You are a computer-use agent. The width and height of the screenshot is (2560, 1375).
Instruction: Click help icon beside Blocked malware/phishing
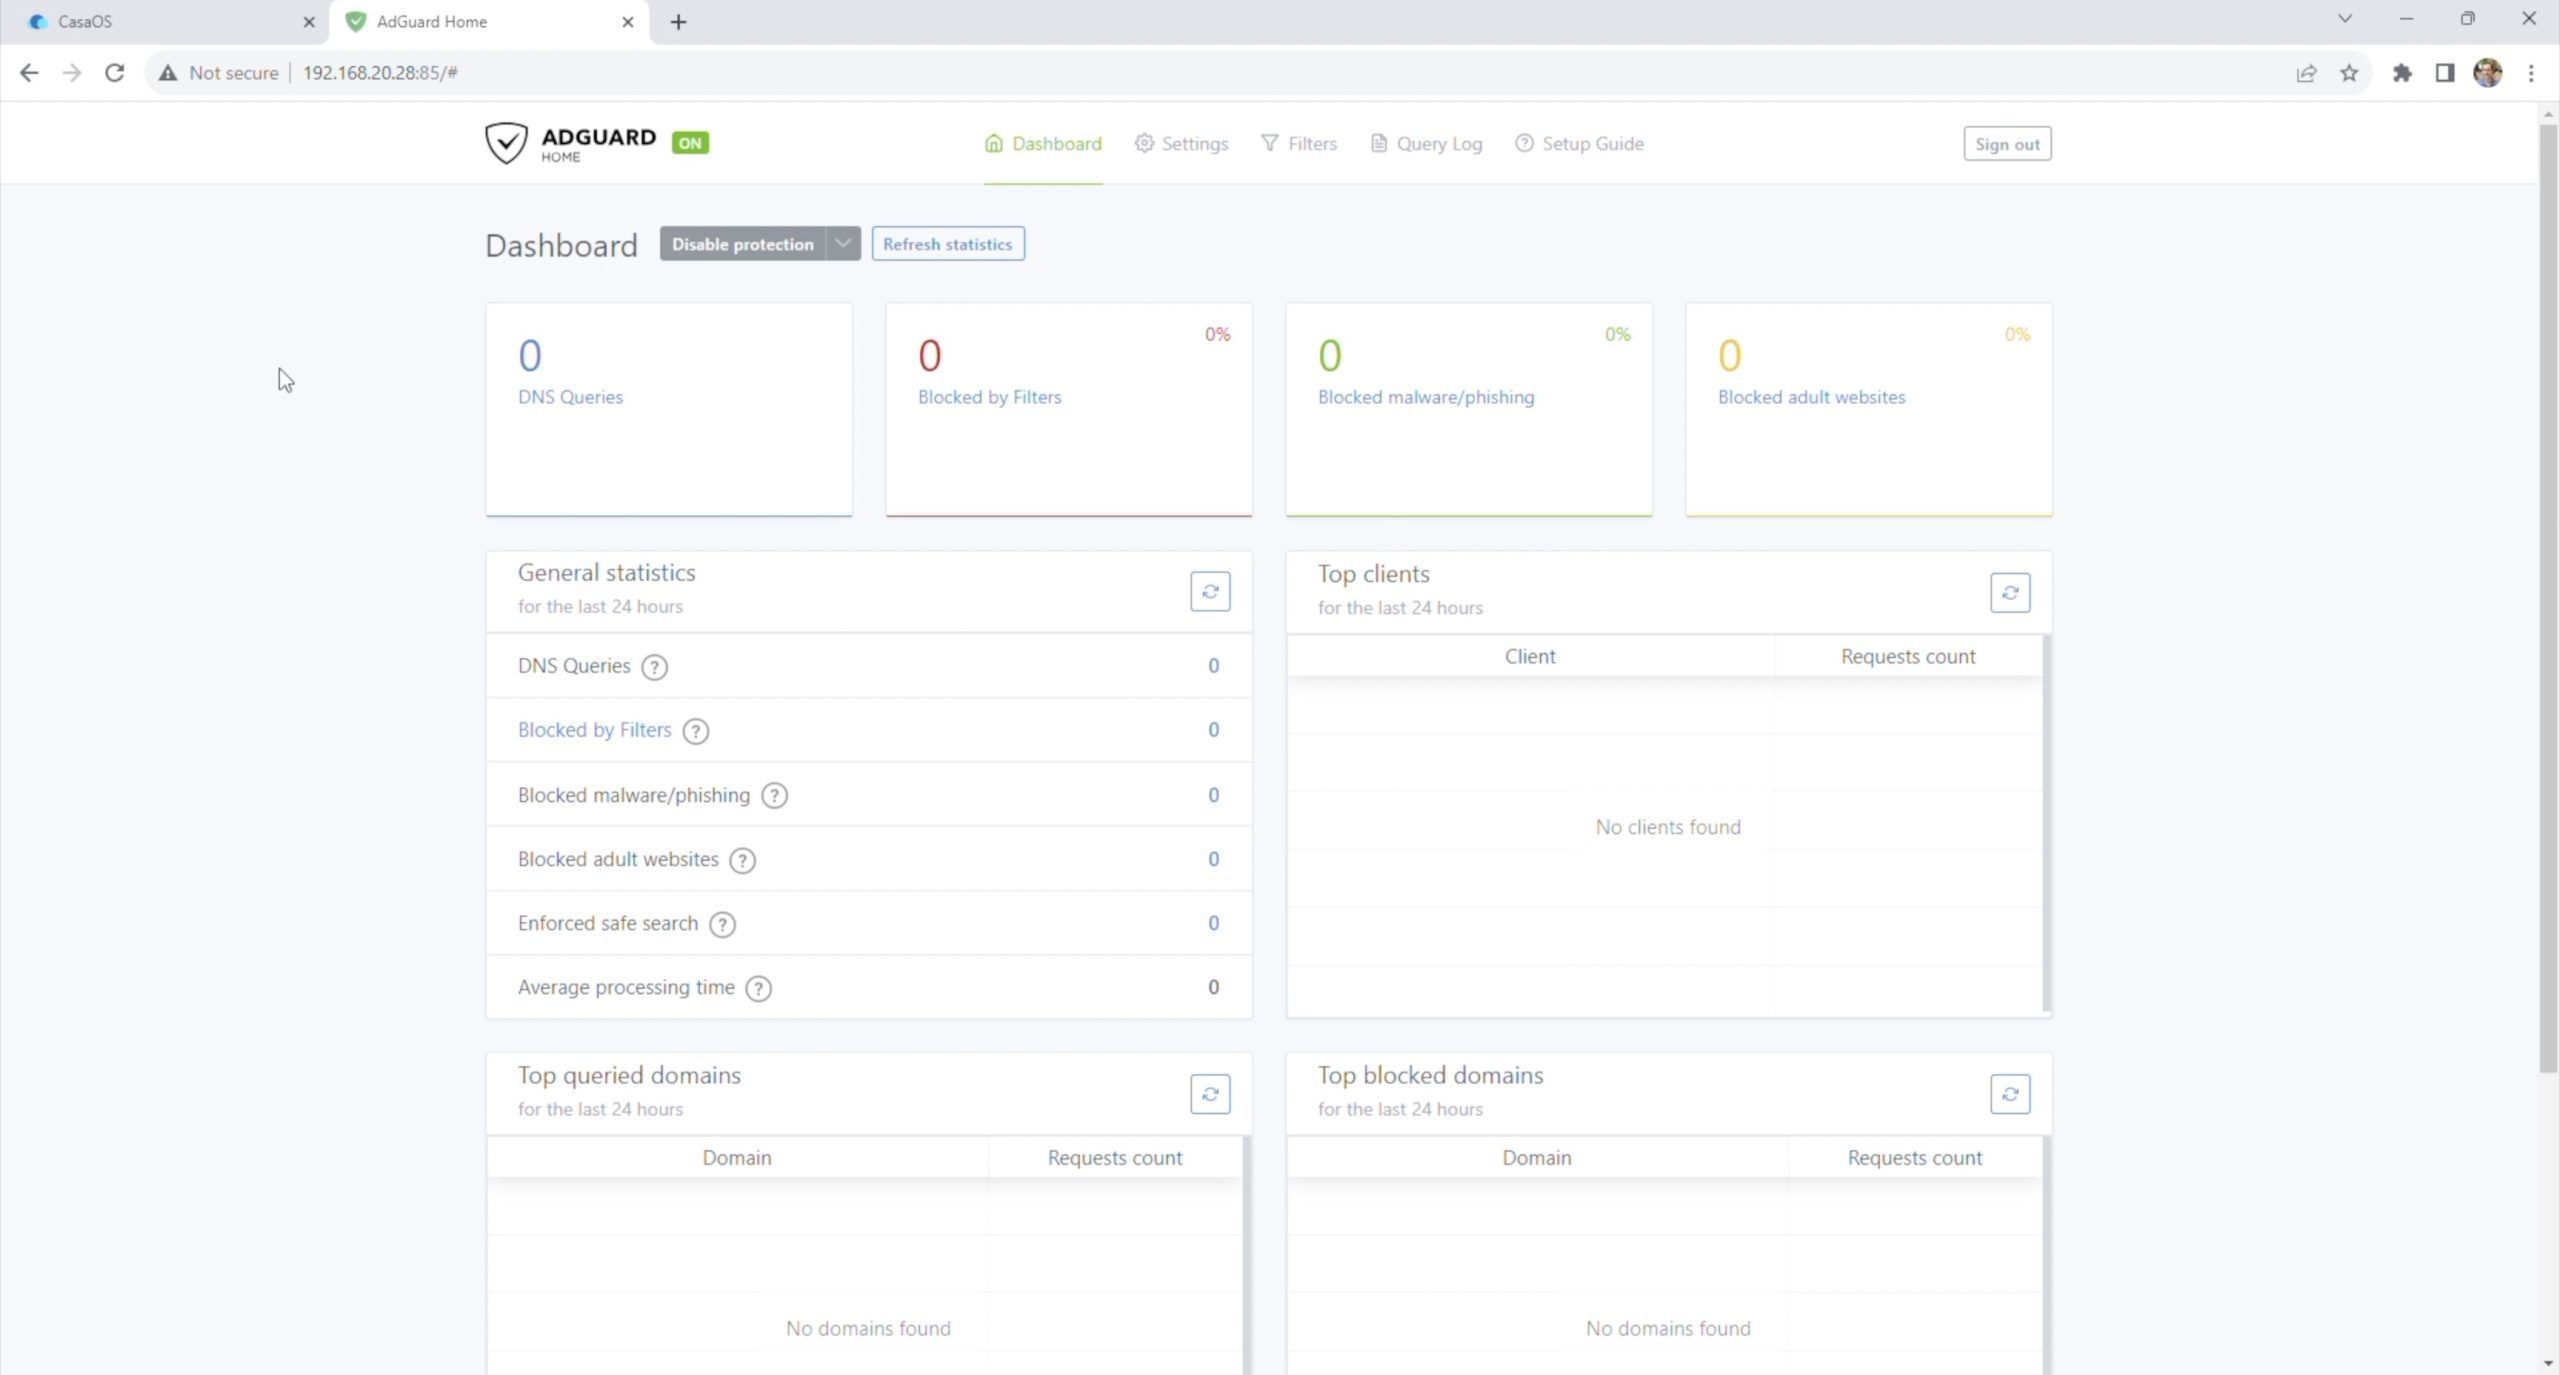(774, 796)
